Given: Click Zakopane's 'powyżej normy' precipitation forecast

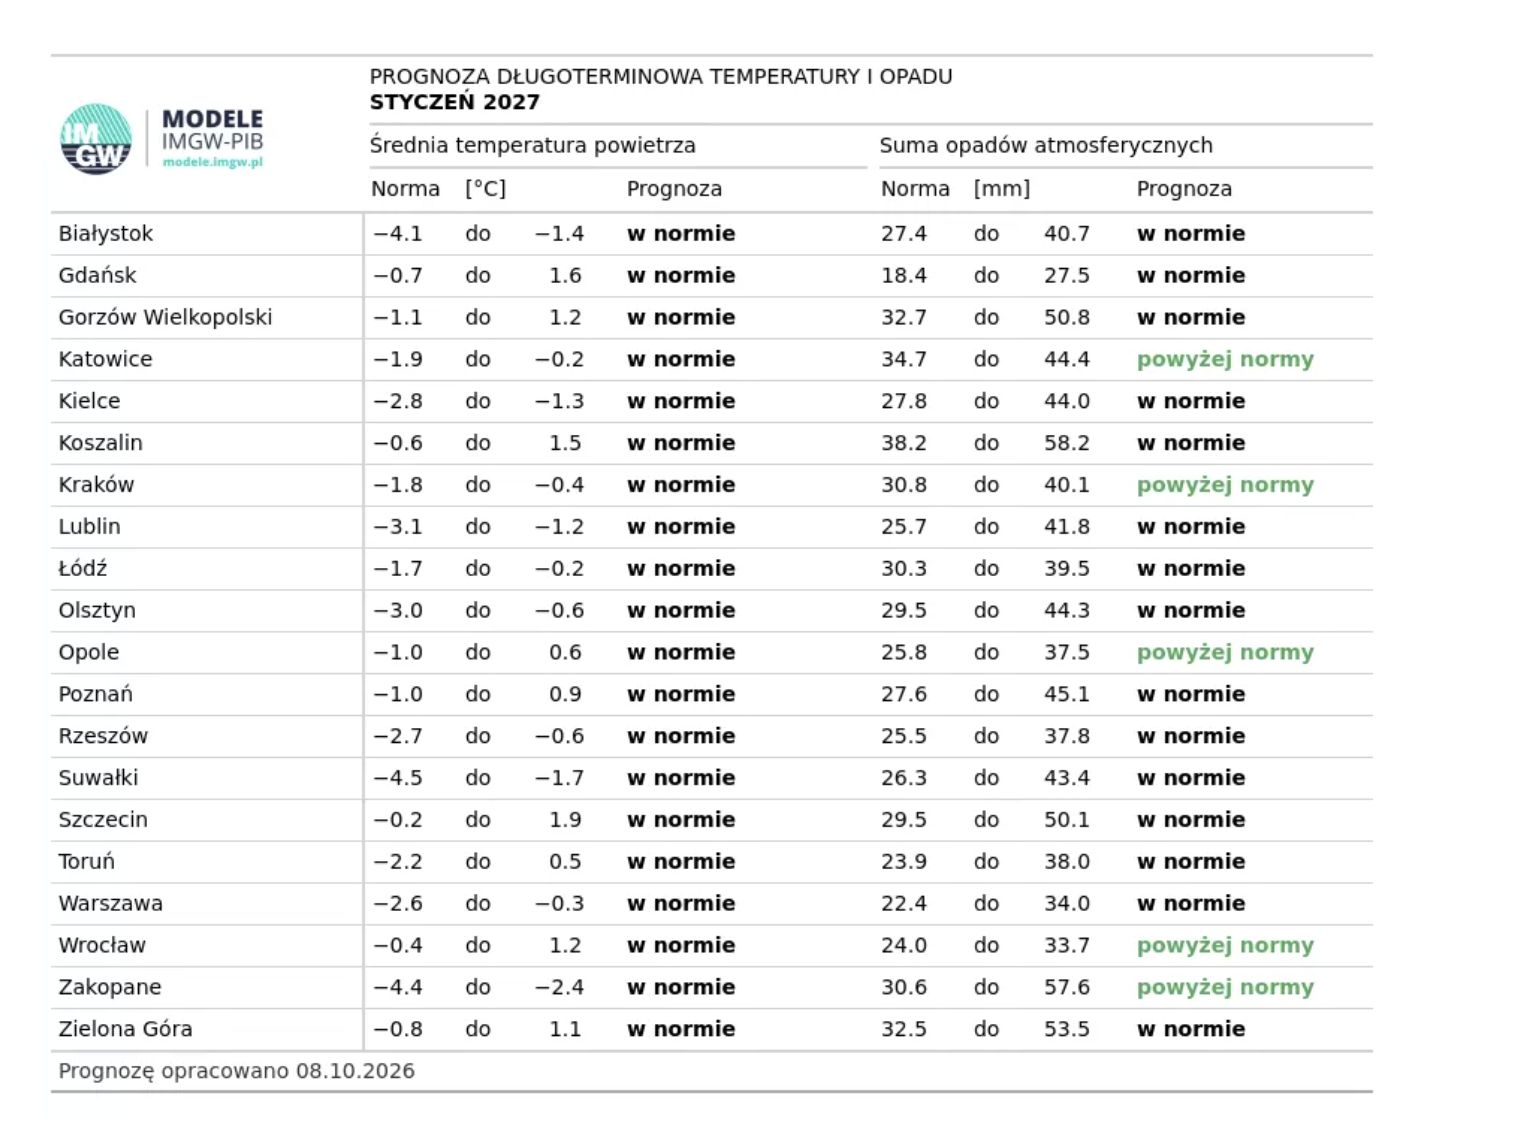Looking at the screenshot, I should coord(1225,987).
